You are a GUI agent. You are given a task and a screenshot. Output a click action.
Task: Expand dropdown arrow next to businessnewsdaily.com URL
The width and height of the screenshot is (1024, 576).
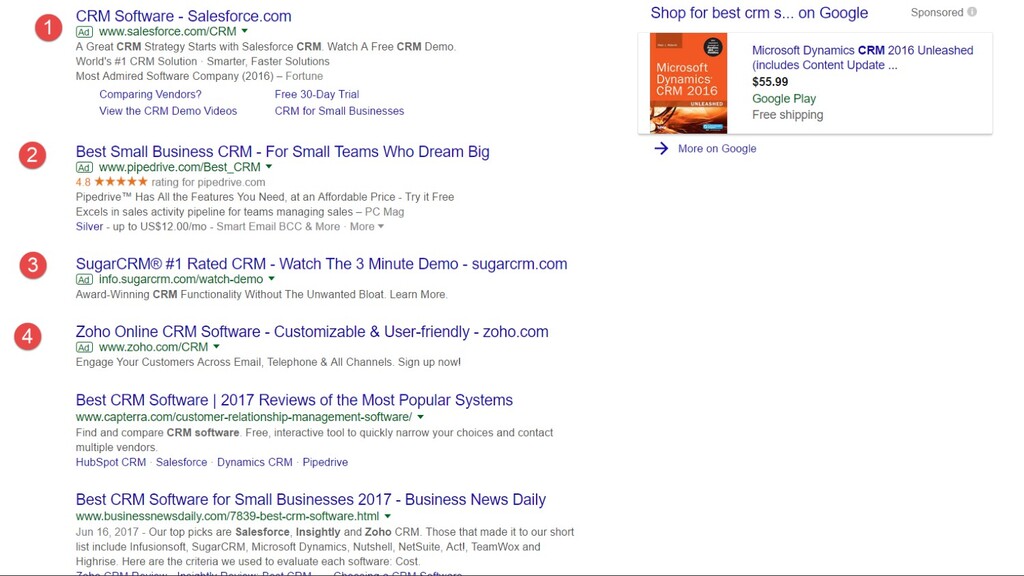pos(387,516)
